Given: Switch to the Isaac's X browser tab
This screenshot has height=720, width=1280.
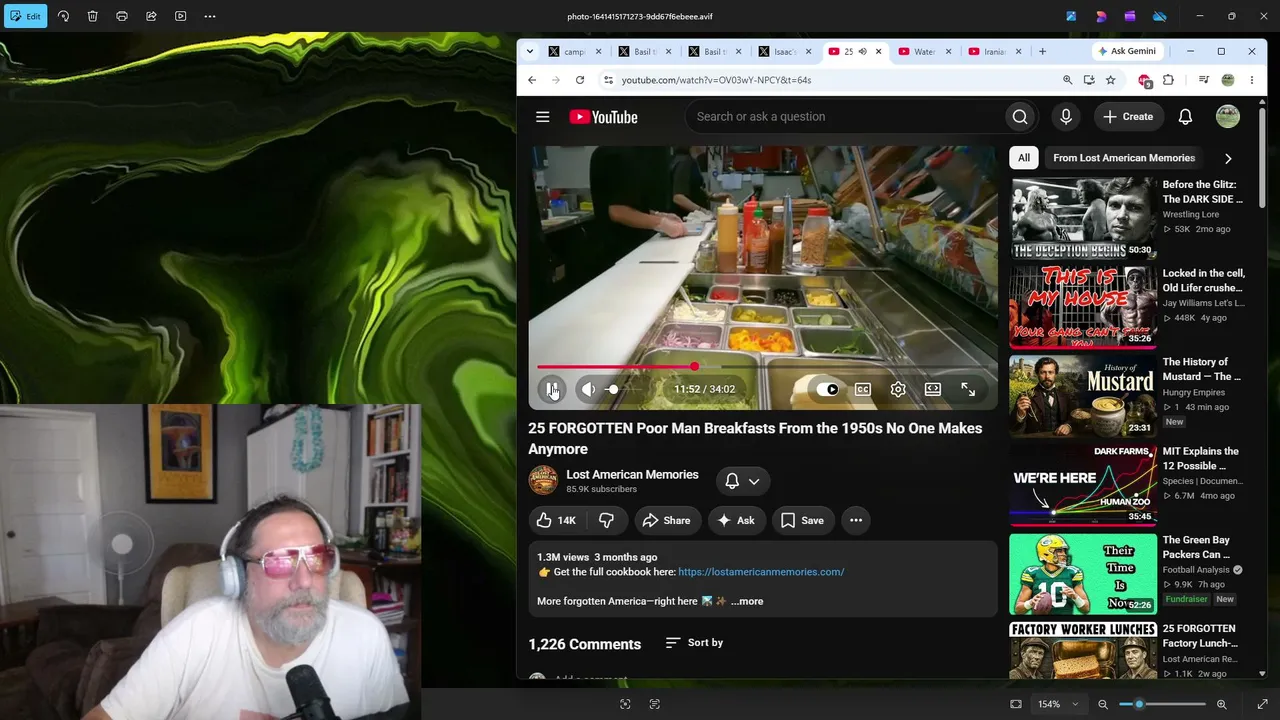Looking at the screenshot, I should (785, 51).
